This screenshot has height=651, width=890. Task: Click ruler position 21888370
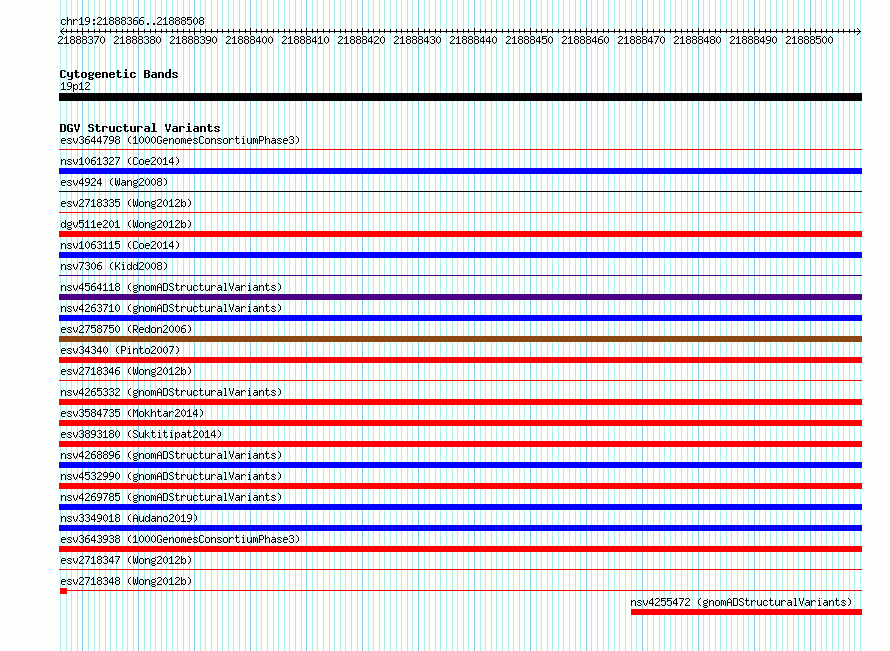[x=82, y=40]
